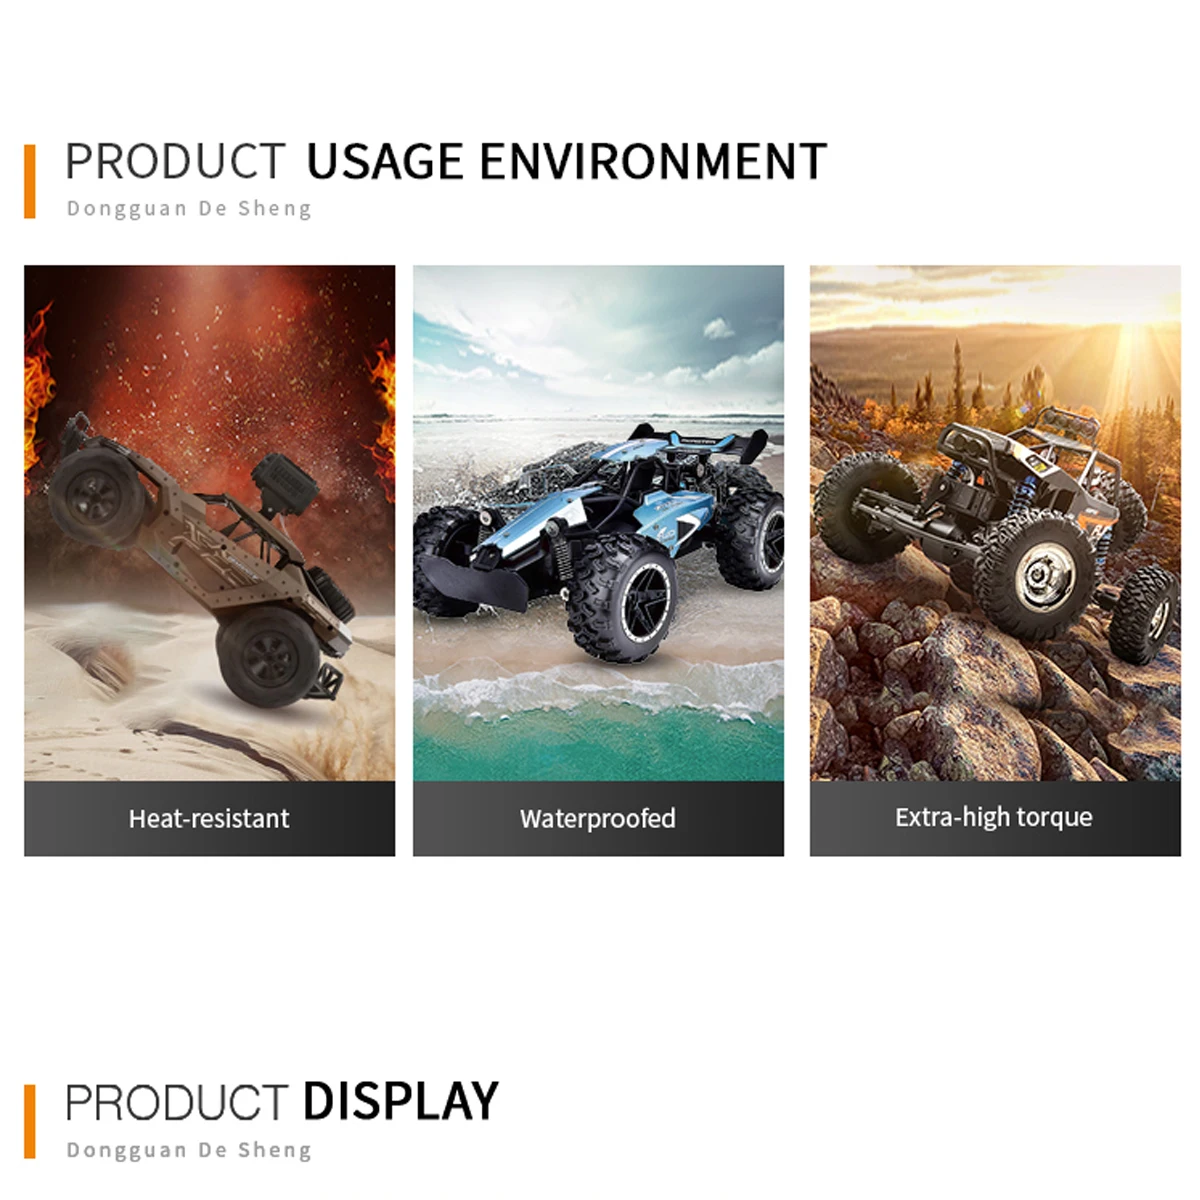Click Dongguan De Sheng under Product Display
This screenshot has width=1200, height=1200.
coord(189,1150)
